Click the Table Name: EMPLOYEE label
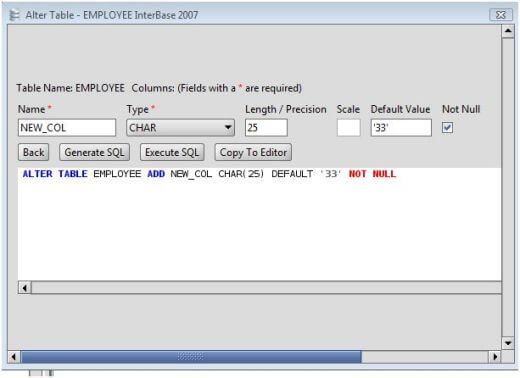 click(70, 88)
